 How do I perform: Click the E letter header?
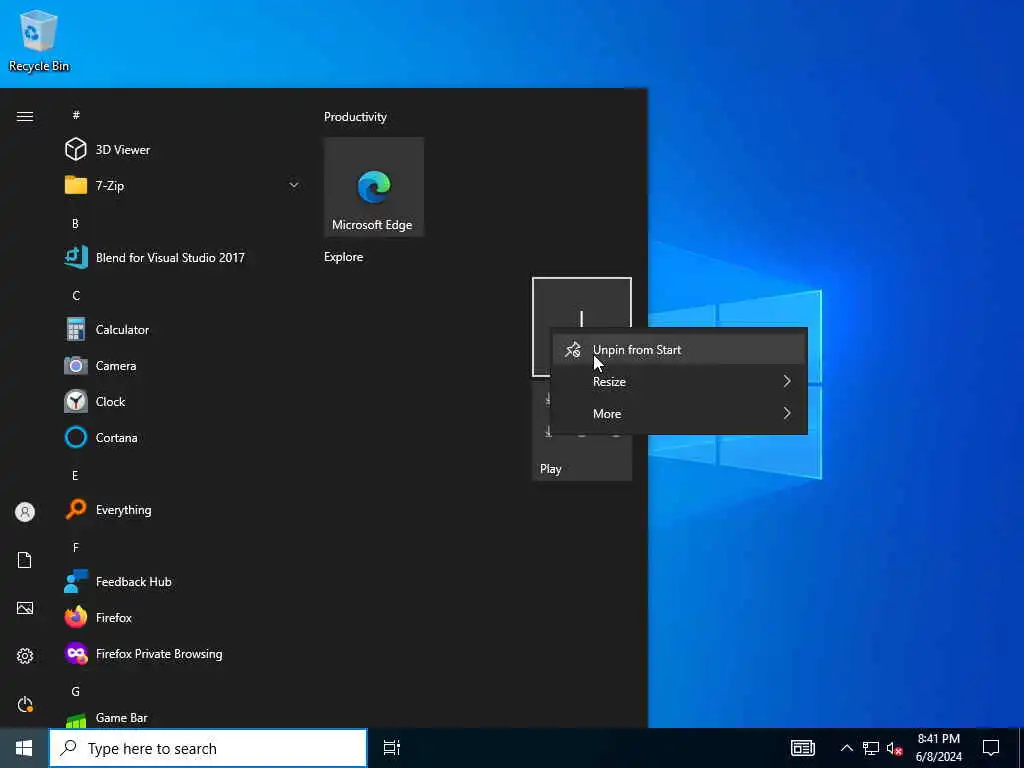point(75,475)
